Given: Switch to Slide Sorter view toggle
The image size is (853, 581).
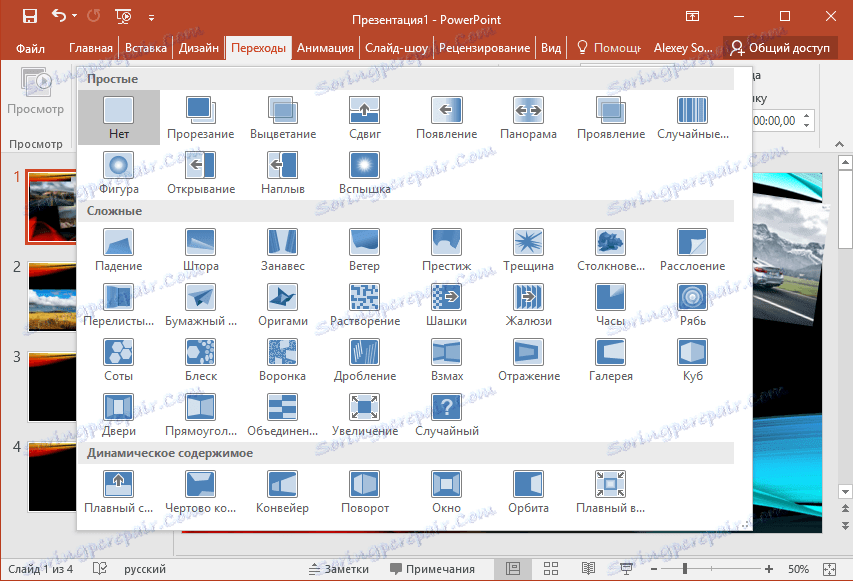Looking at the screenshot, I should coord(550,568).
